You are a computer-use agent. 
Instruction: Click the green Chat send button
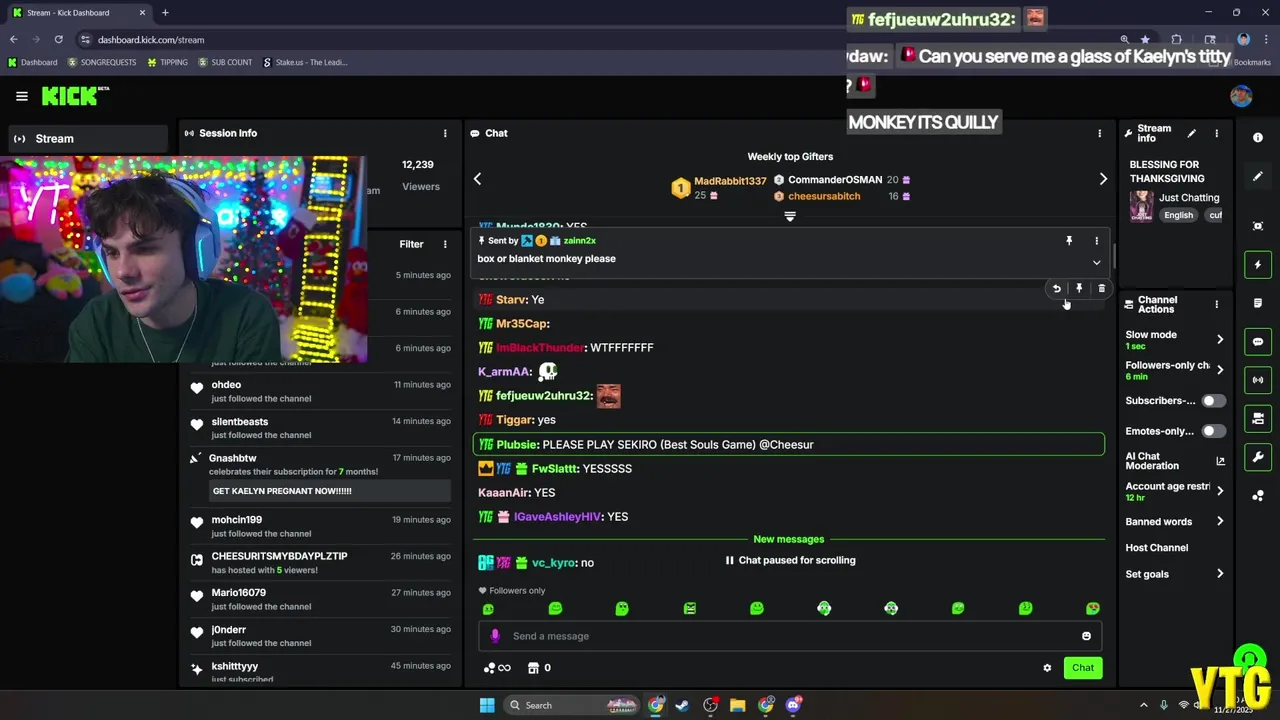point(1083,668)
